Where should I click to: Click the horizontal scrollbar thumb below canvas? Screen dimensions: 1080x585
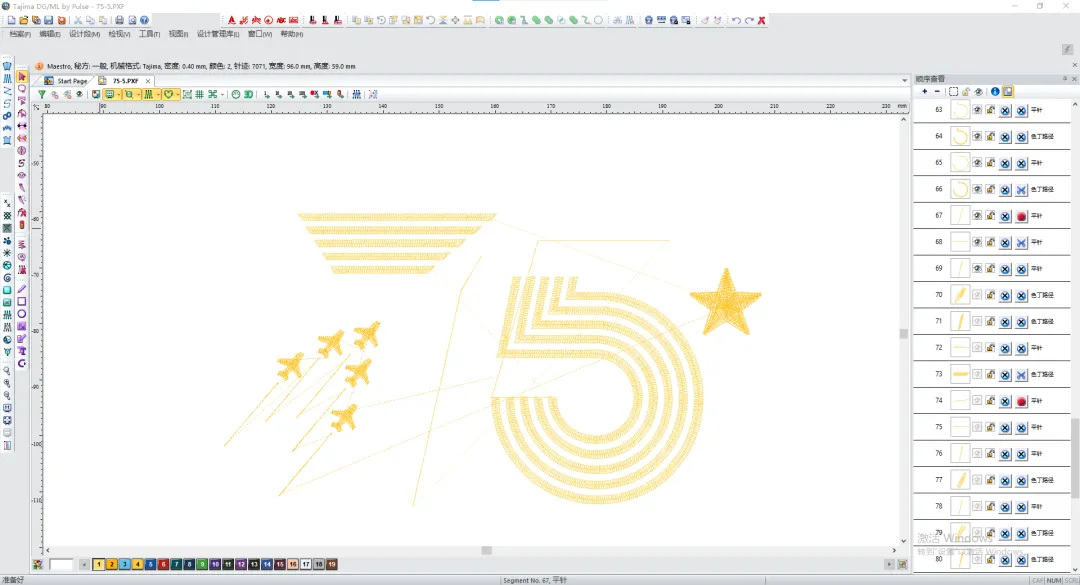486,551
